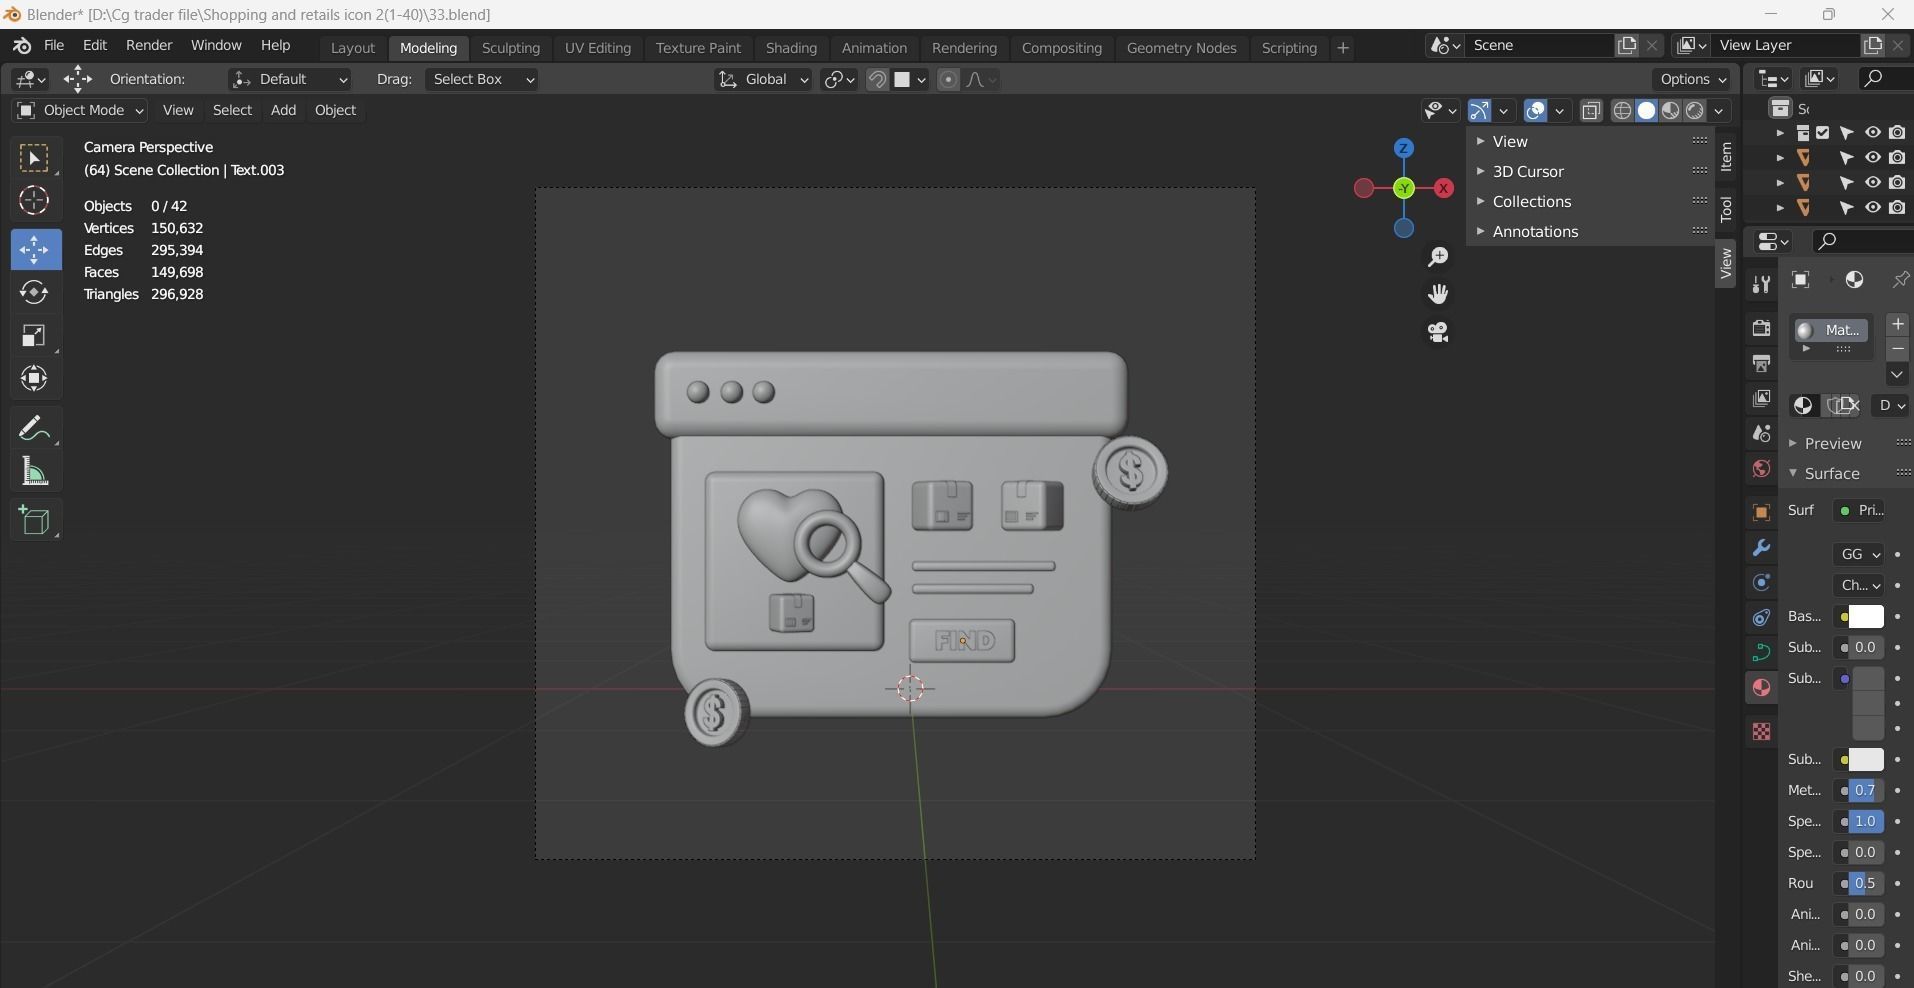Viewport: 1914px width, 988px height.
Task: Open the Orientation Default dropdown
Action: 289,80
